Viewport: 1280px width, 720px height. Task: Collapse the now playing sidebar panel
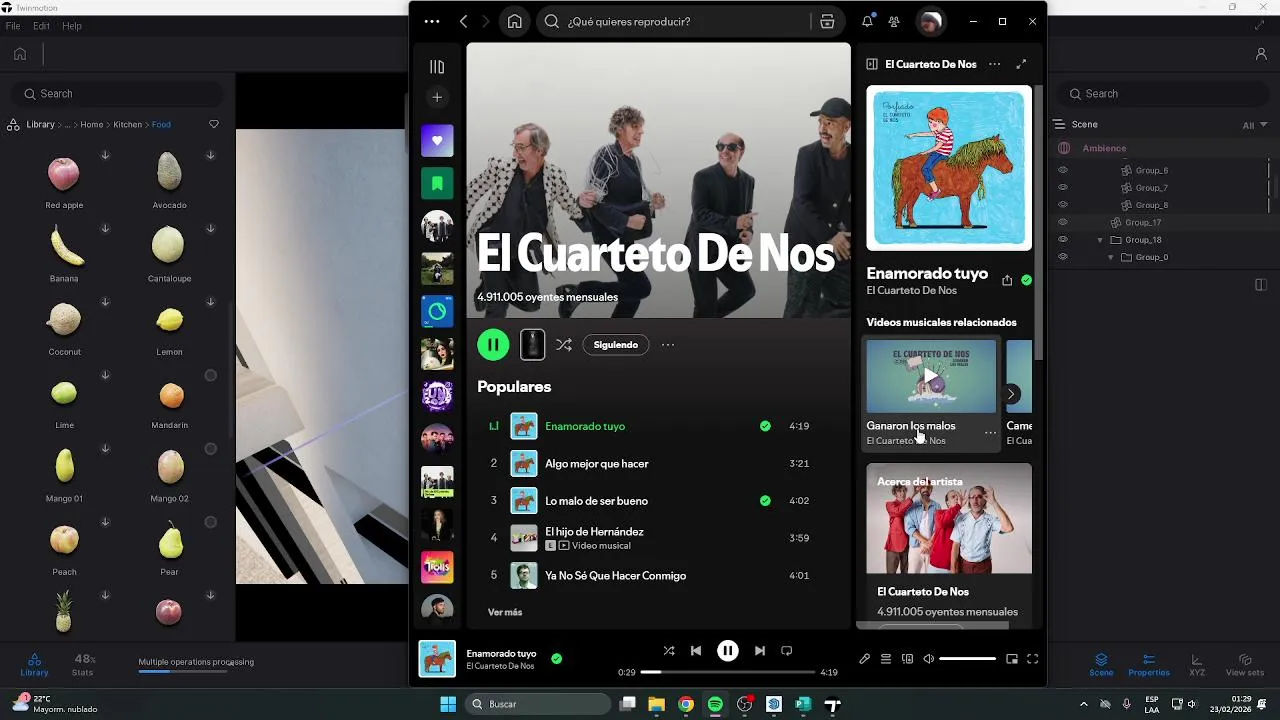tap(872, 64)
